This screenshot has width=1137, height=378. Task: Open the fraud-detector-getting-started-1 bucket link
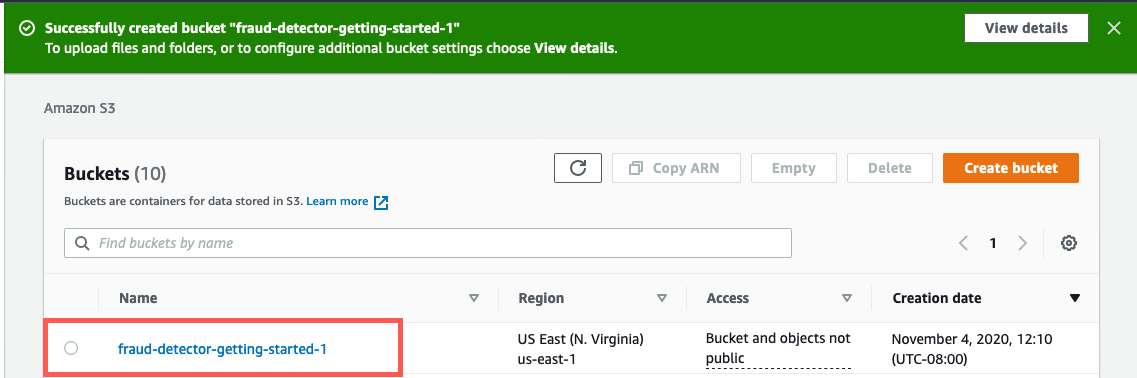pyautogui.click(x=223, y=349)
